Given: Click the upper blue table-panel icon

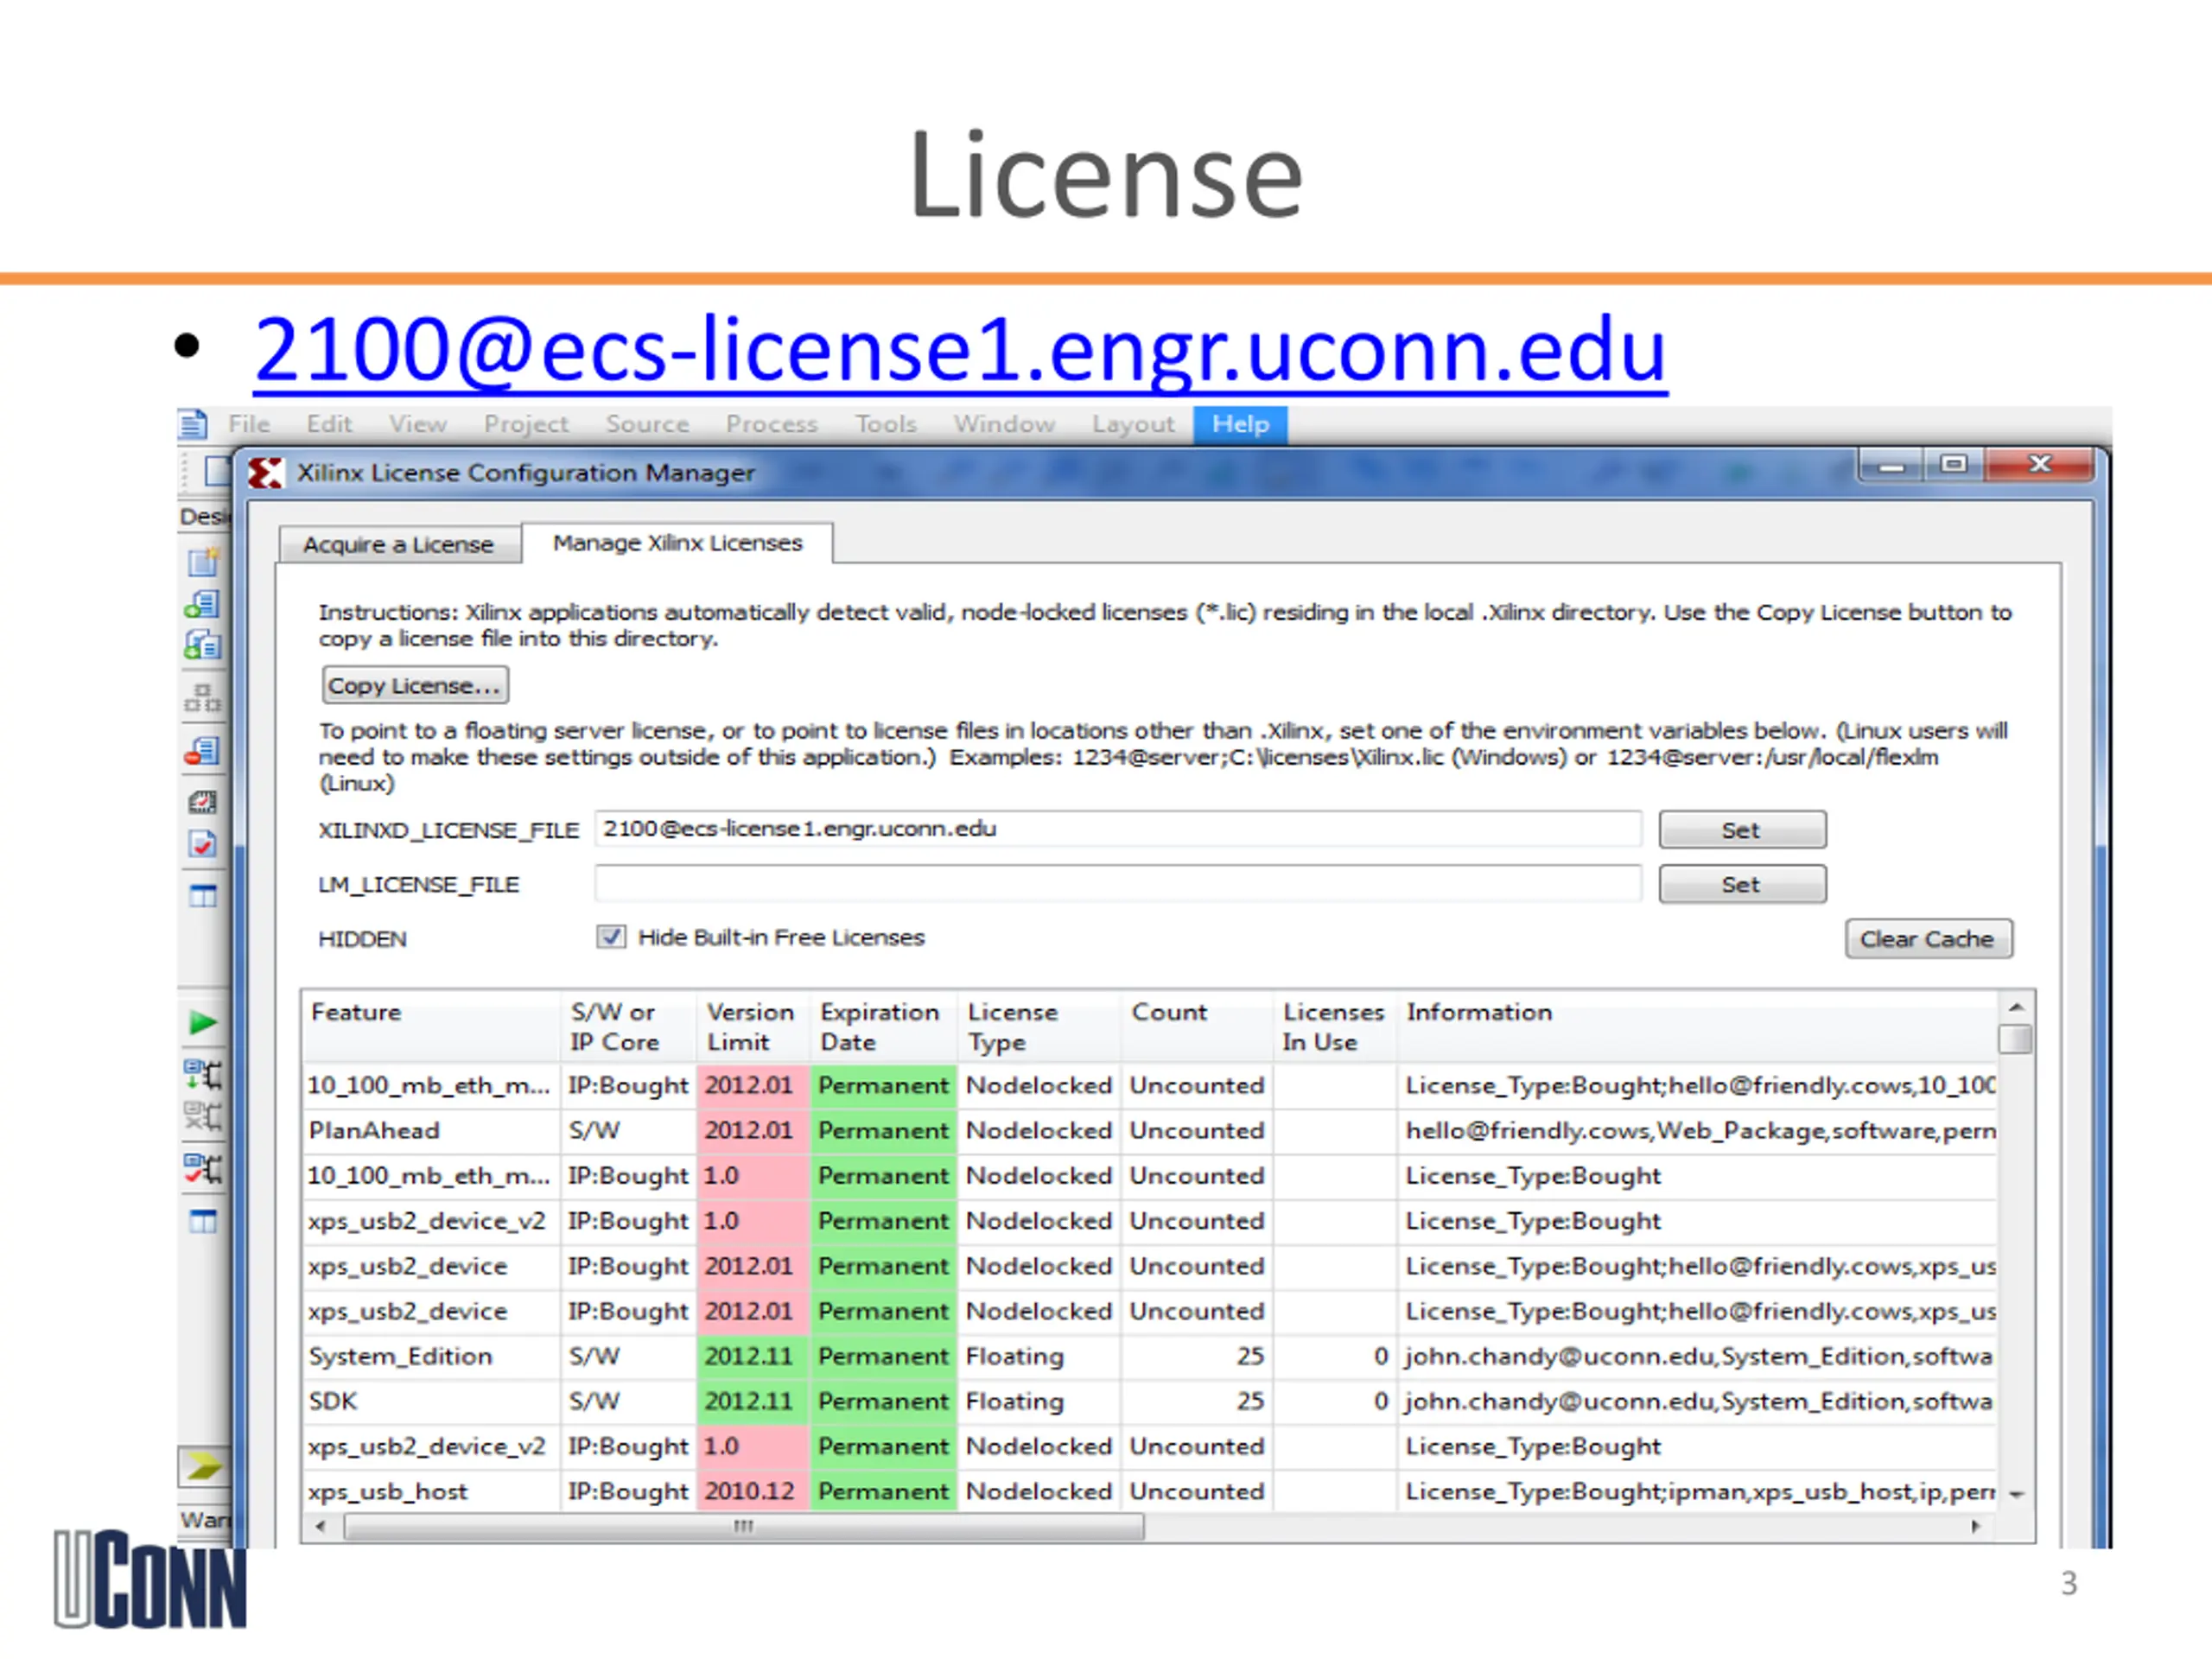Looking at the screenshot, I should pos(203,896).
